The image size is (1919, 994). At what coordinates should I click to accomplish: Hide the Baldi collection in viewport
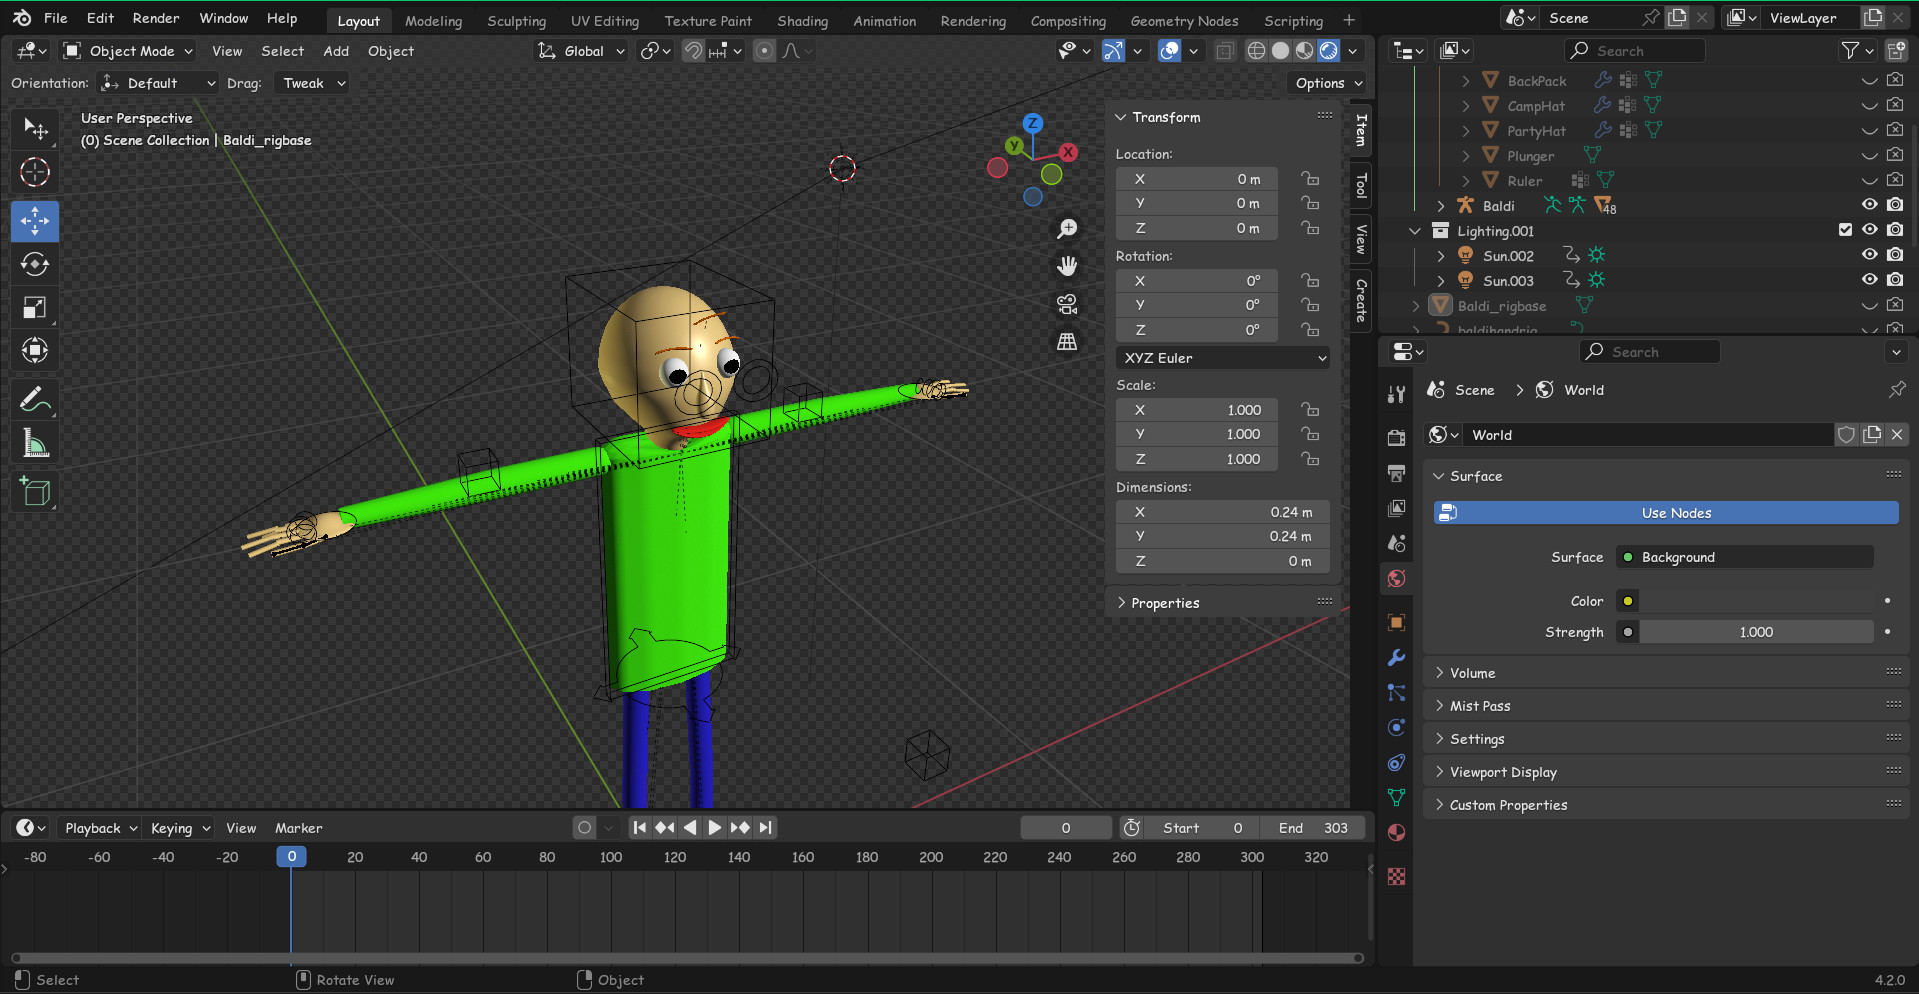[1869, 204]
